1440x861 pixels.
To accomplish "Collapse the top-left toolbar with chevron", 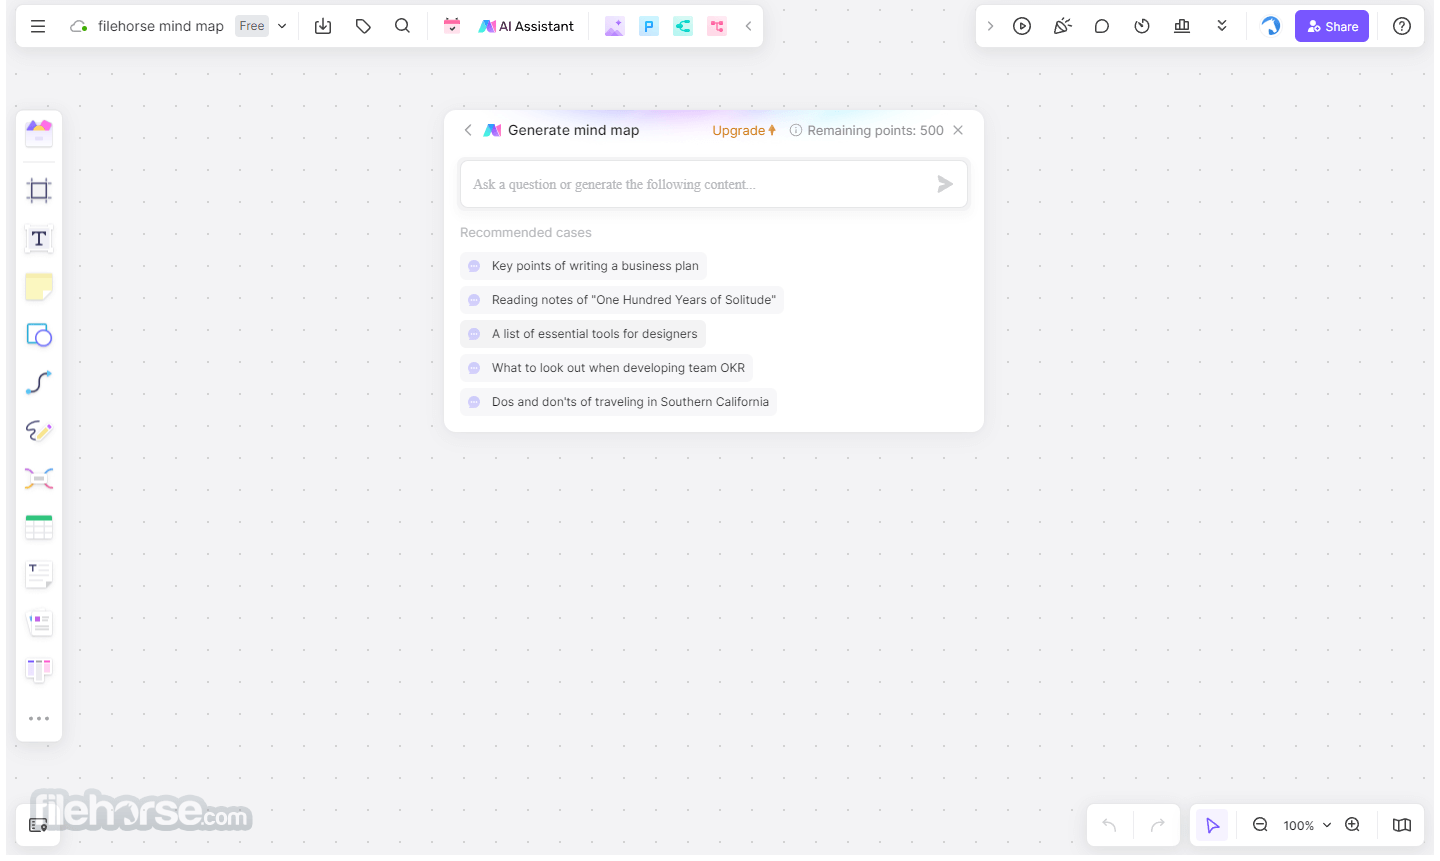I will click(748, 26).
